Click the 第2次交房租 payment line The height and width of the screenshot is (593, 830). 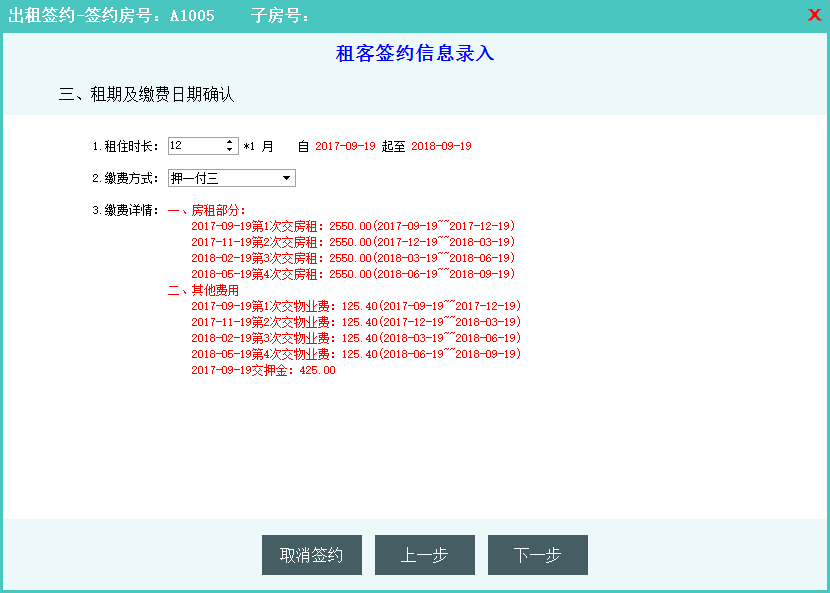click(x=353, y=242)
